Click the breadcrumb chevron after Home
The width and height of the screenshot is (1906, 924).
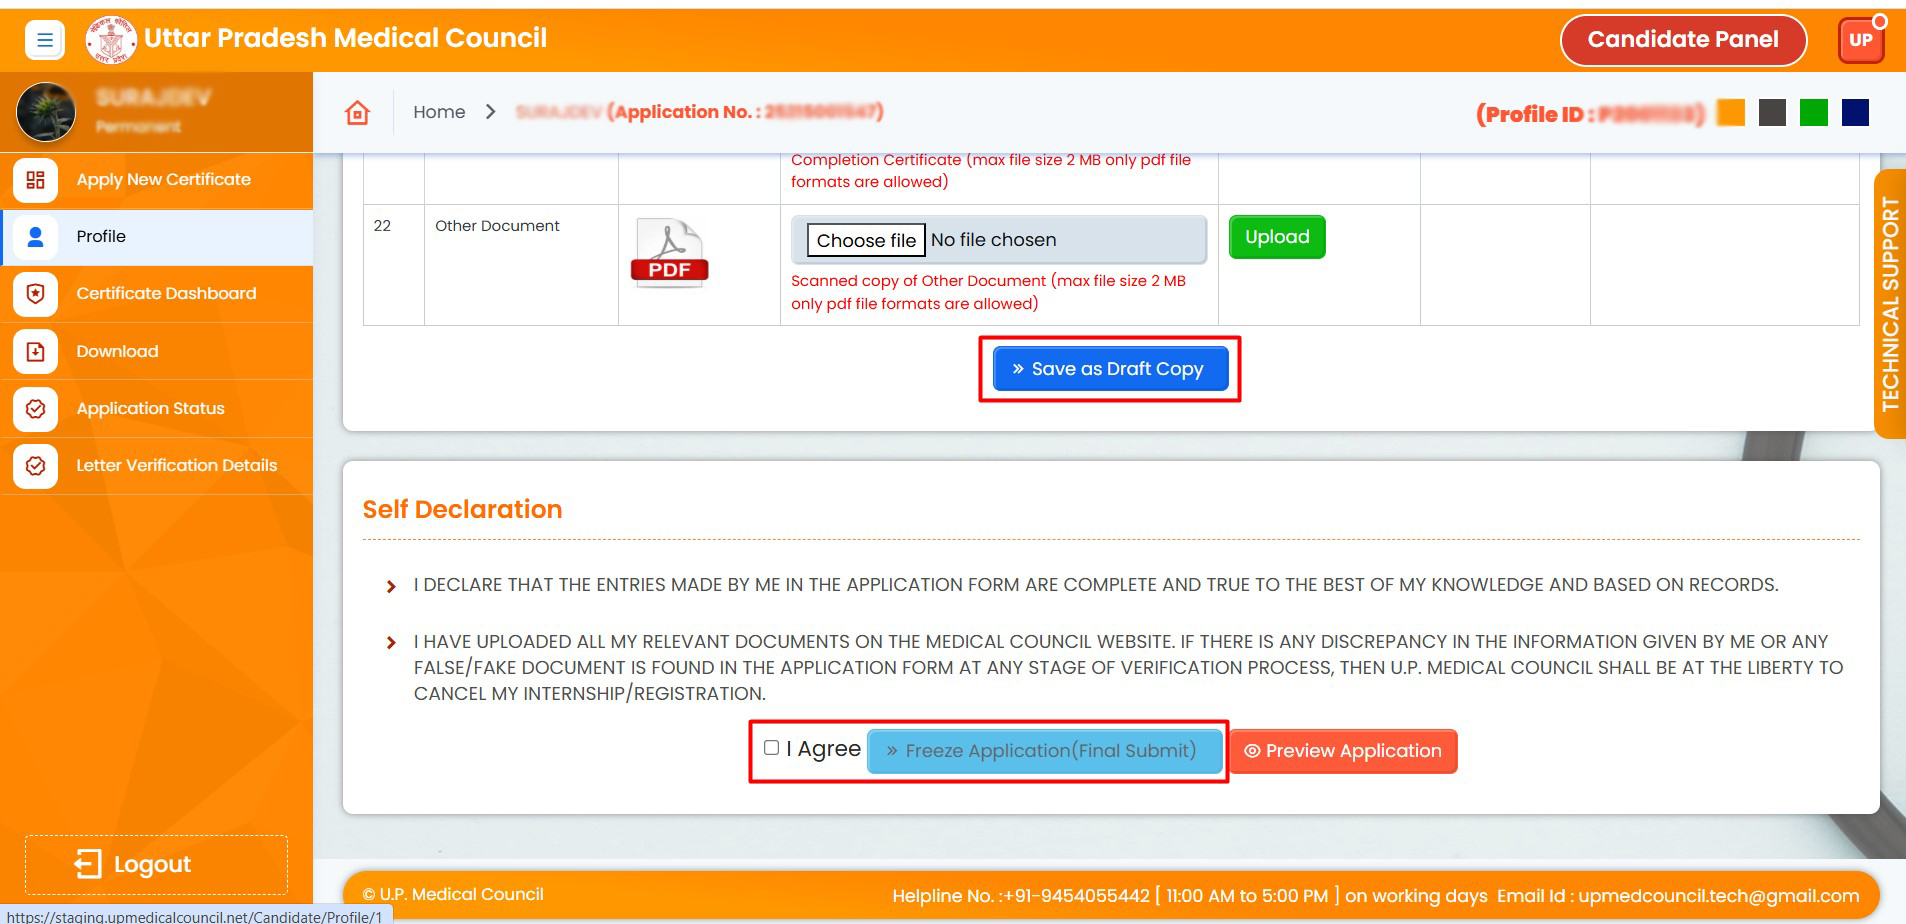[490, 112]
